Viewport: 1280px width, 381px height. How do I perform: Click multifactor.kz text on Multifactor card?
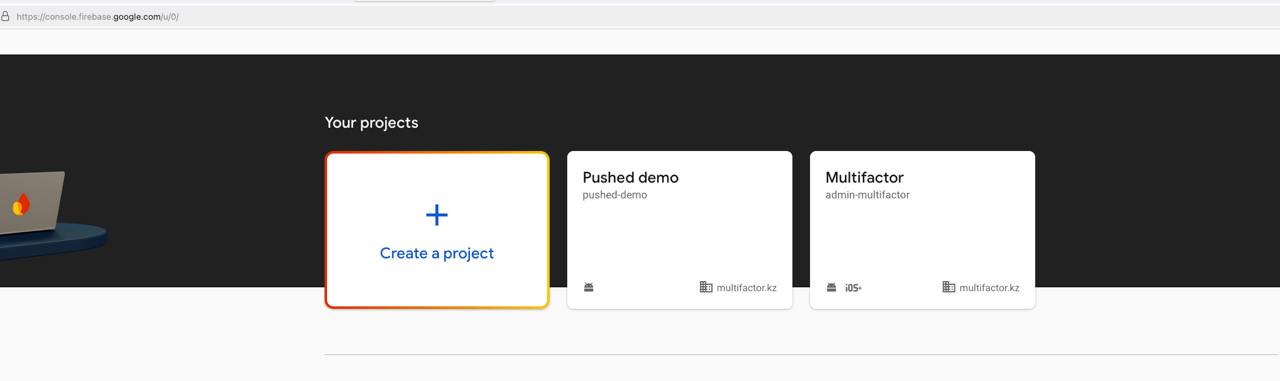coord(989,288)
